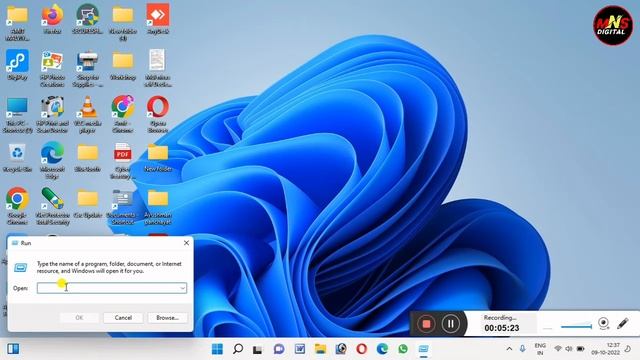
Task: Open Opera from the taskbar
Action: pos(361,349)
